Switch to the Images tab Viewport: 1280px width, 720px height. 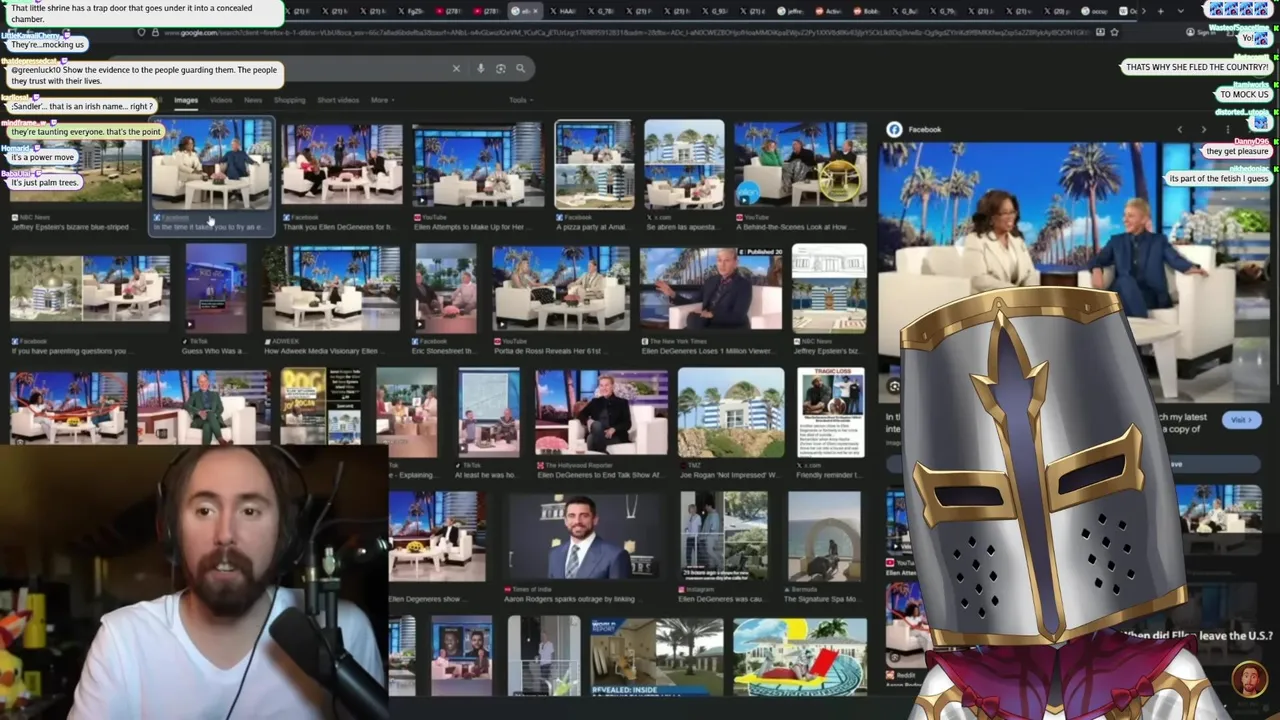(x=186, y=100)
